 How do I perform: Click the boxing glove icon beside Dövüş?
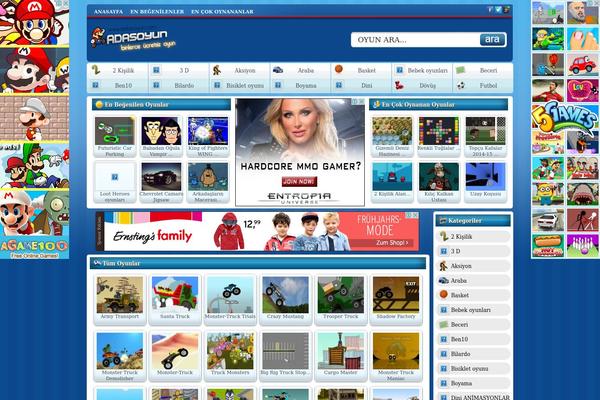[399, 85]
